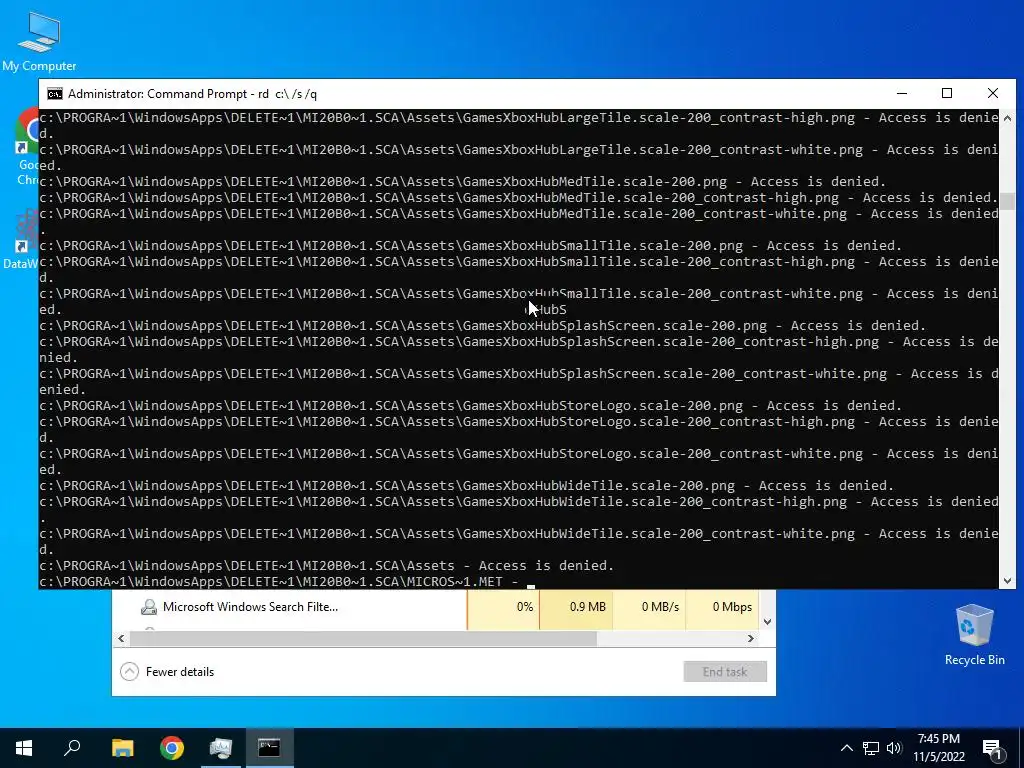Open the My Computer desktop icon
Screen dimensions: 1024x768
point(39,41)
